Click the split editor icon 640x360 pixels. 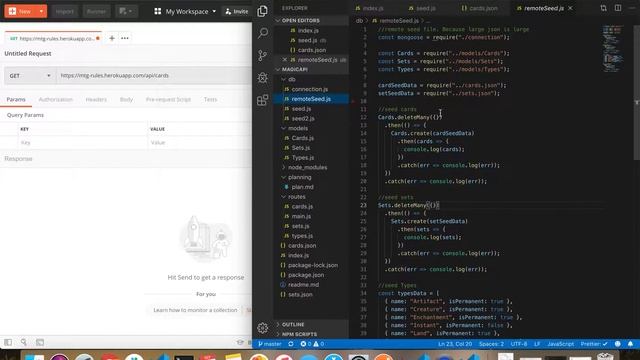tap(618, 8)
